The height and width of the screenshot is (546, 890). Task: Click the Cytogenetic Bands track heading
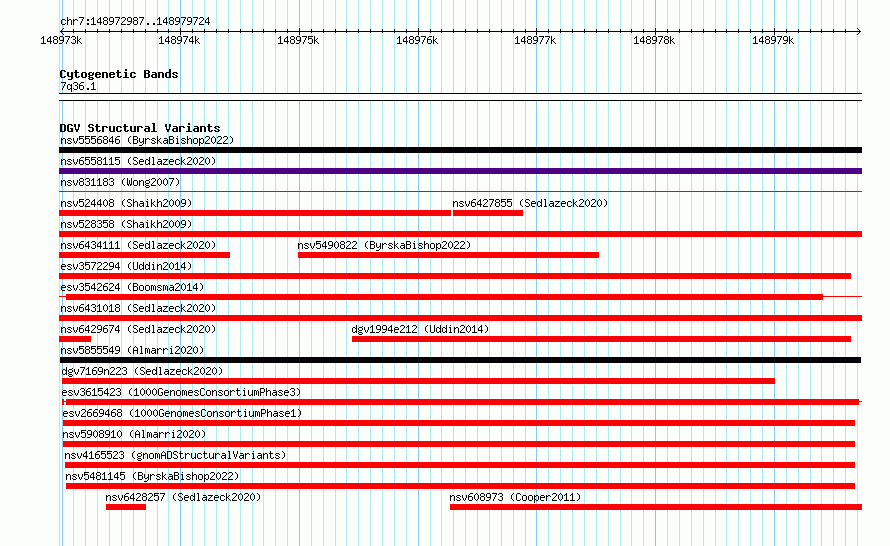[119, 74]
